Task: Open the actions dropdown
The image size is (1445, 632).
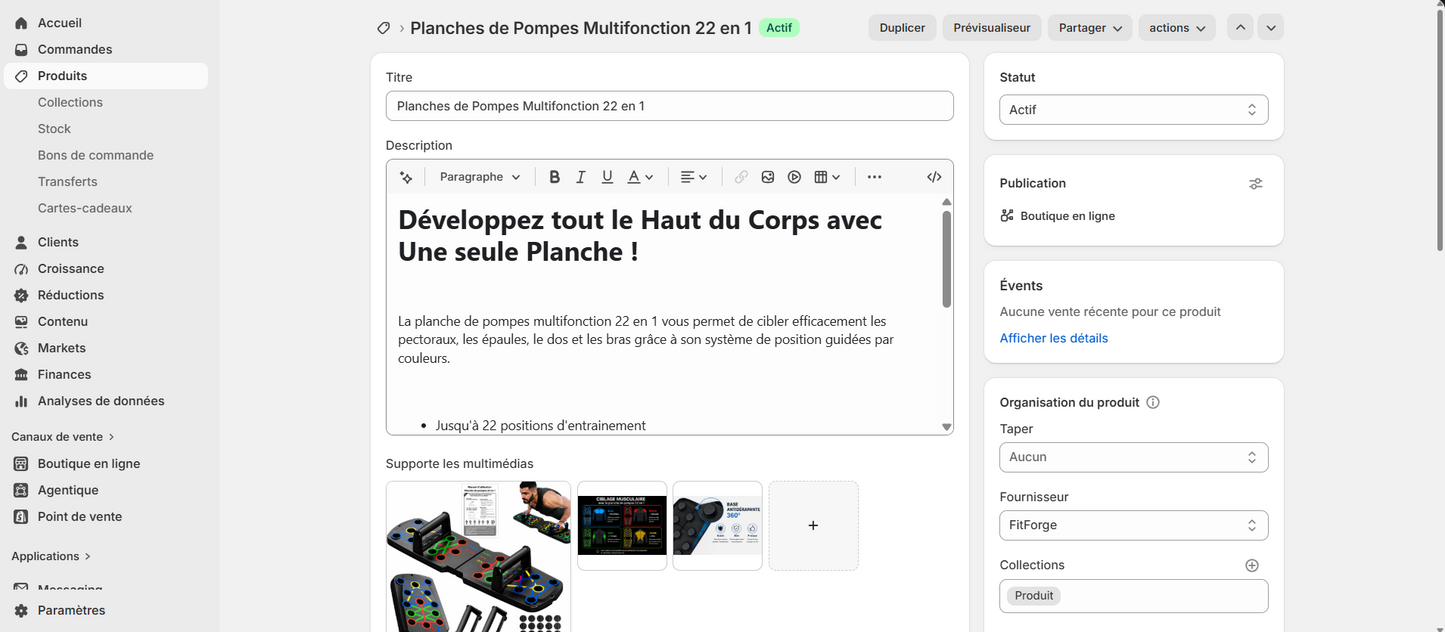Action: pos(1177,28)
